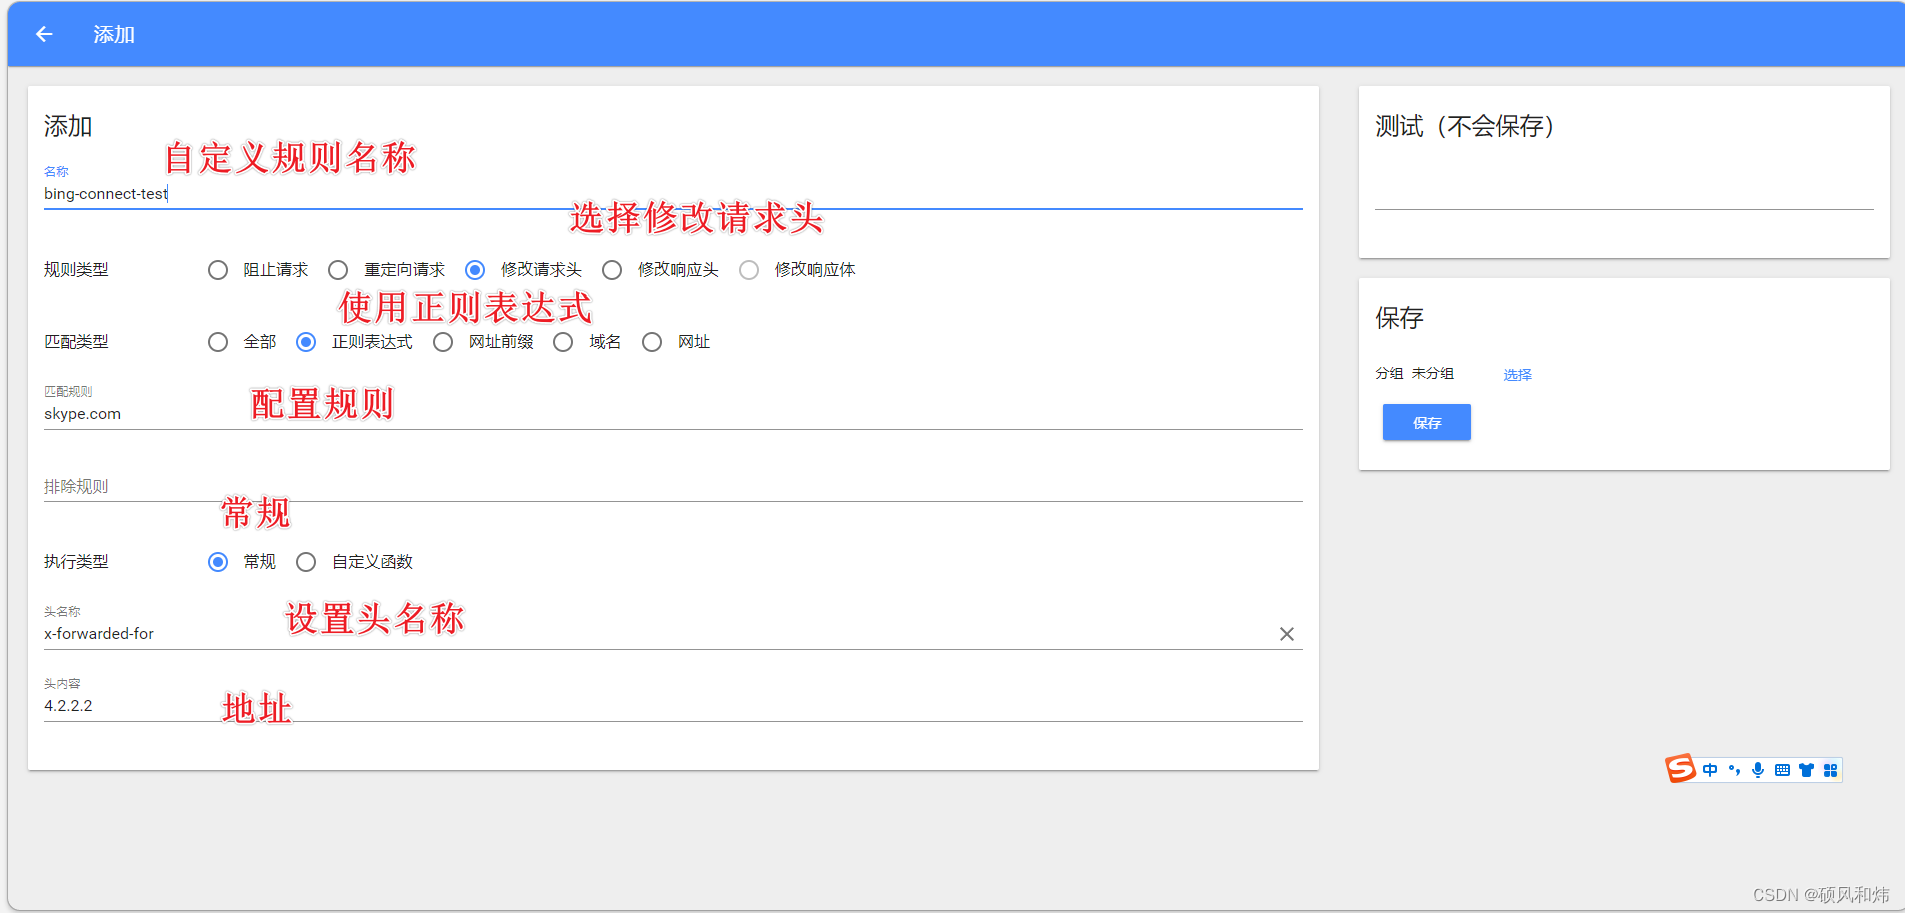Click the 选择 group link
The width and height of the screenshot is (1905, 913).
[x=1517, y=375]
